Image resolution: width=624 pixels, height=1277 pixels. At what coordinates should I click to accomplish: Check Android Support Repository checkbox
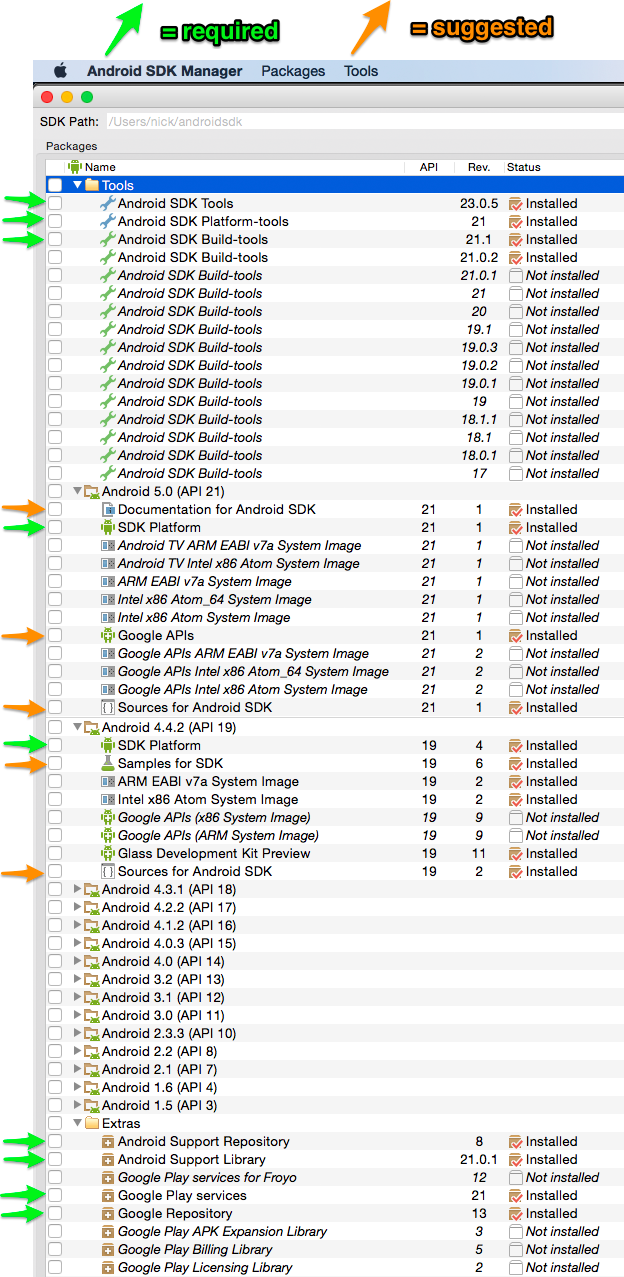tap(55, 1141)
